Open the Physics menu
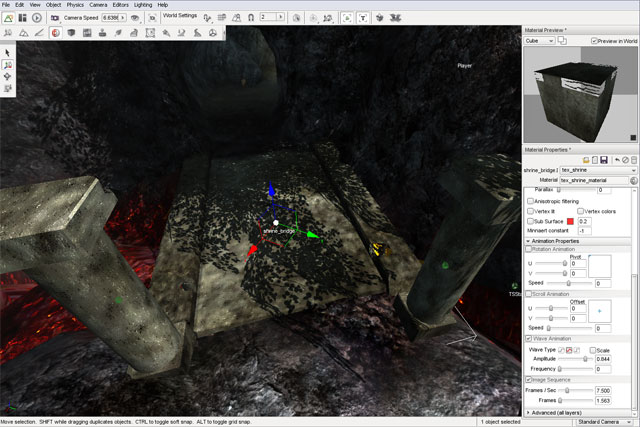Screen dimensions: 640x427 (x=74, y=5)
